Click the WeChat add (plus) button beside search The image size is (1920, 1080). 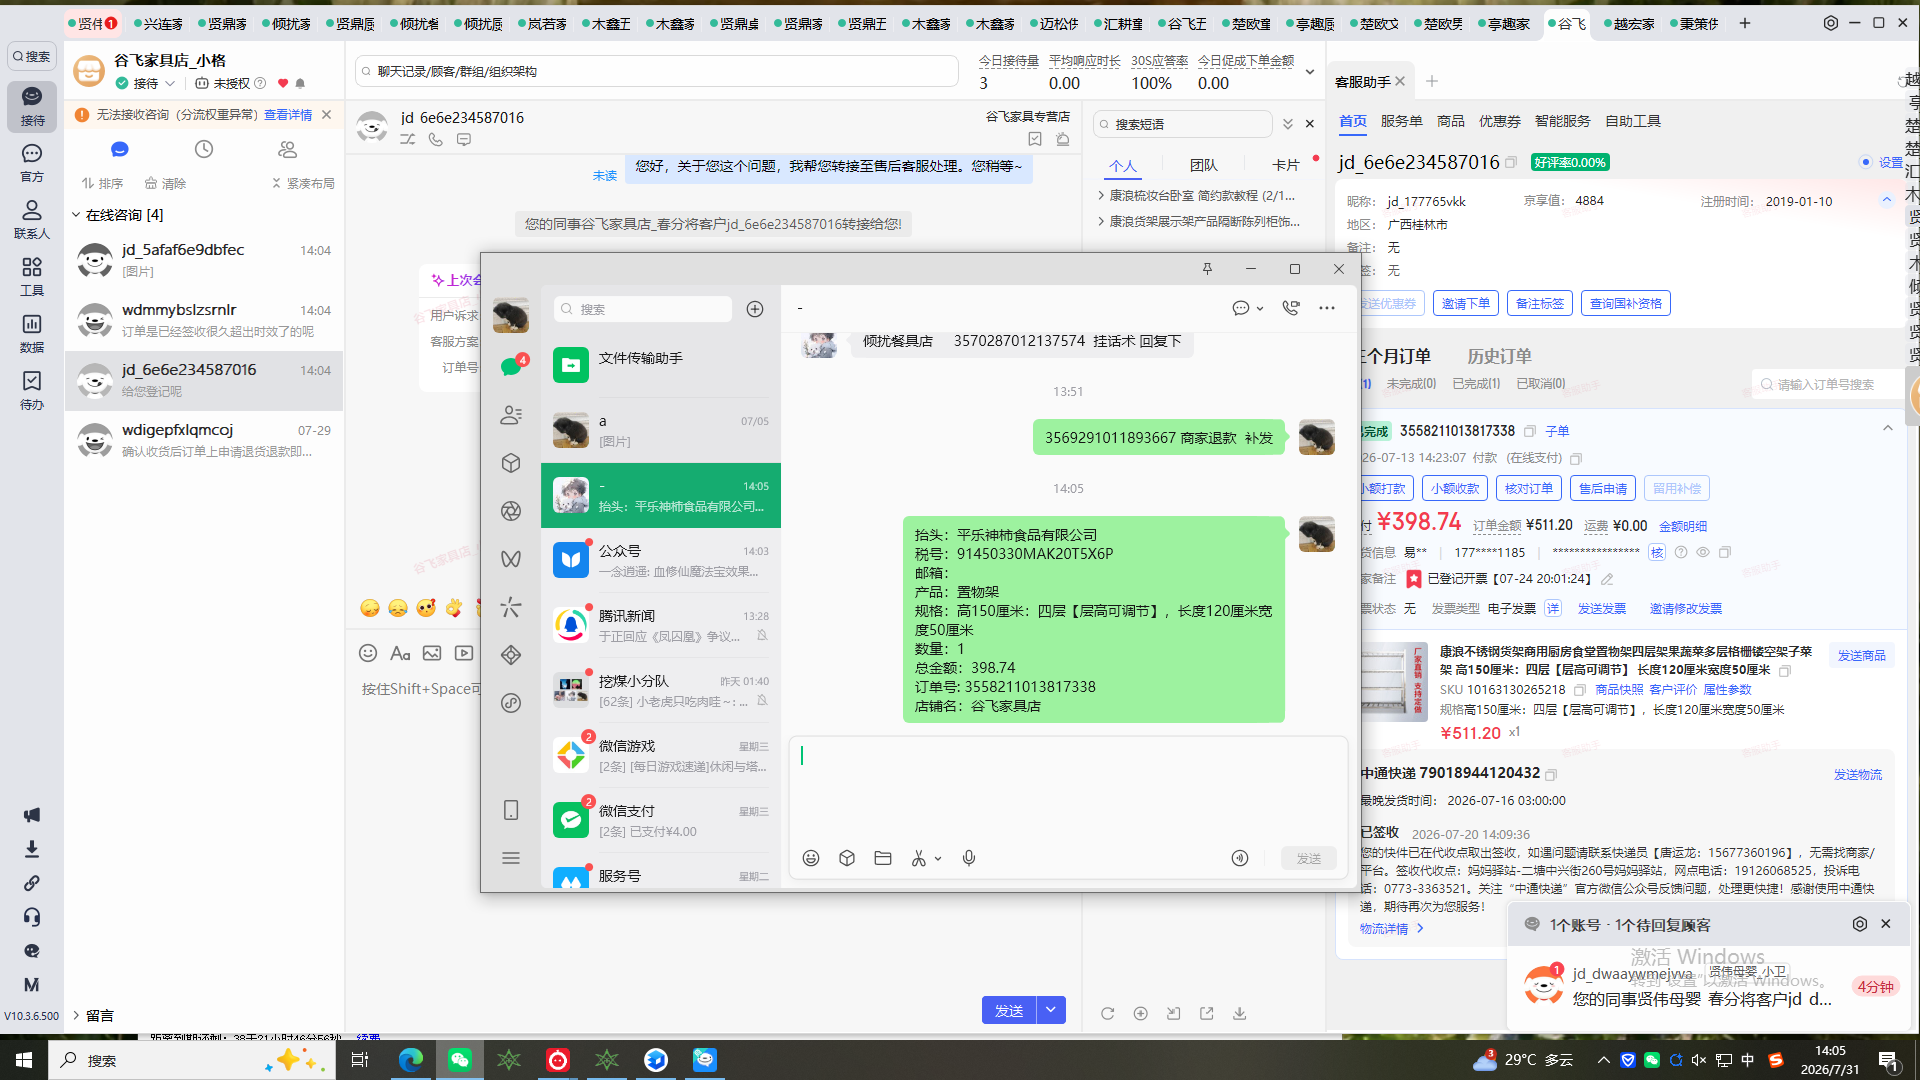[755, 309]
